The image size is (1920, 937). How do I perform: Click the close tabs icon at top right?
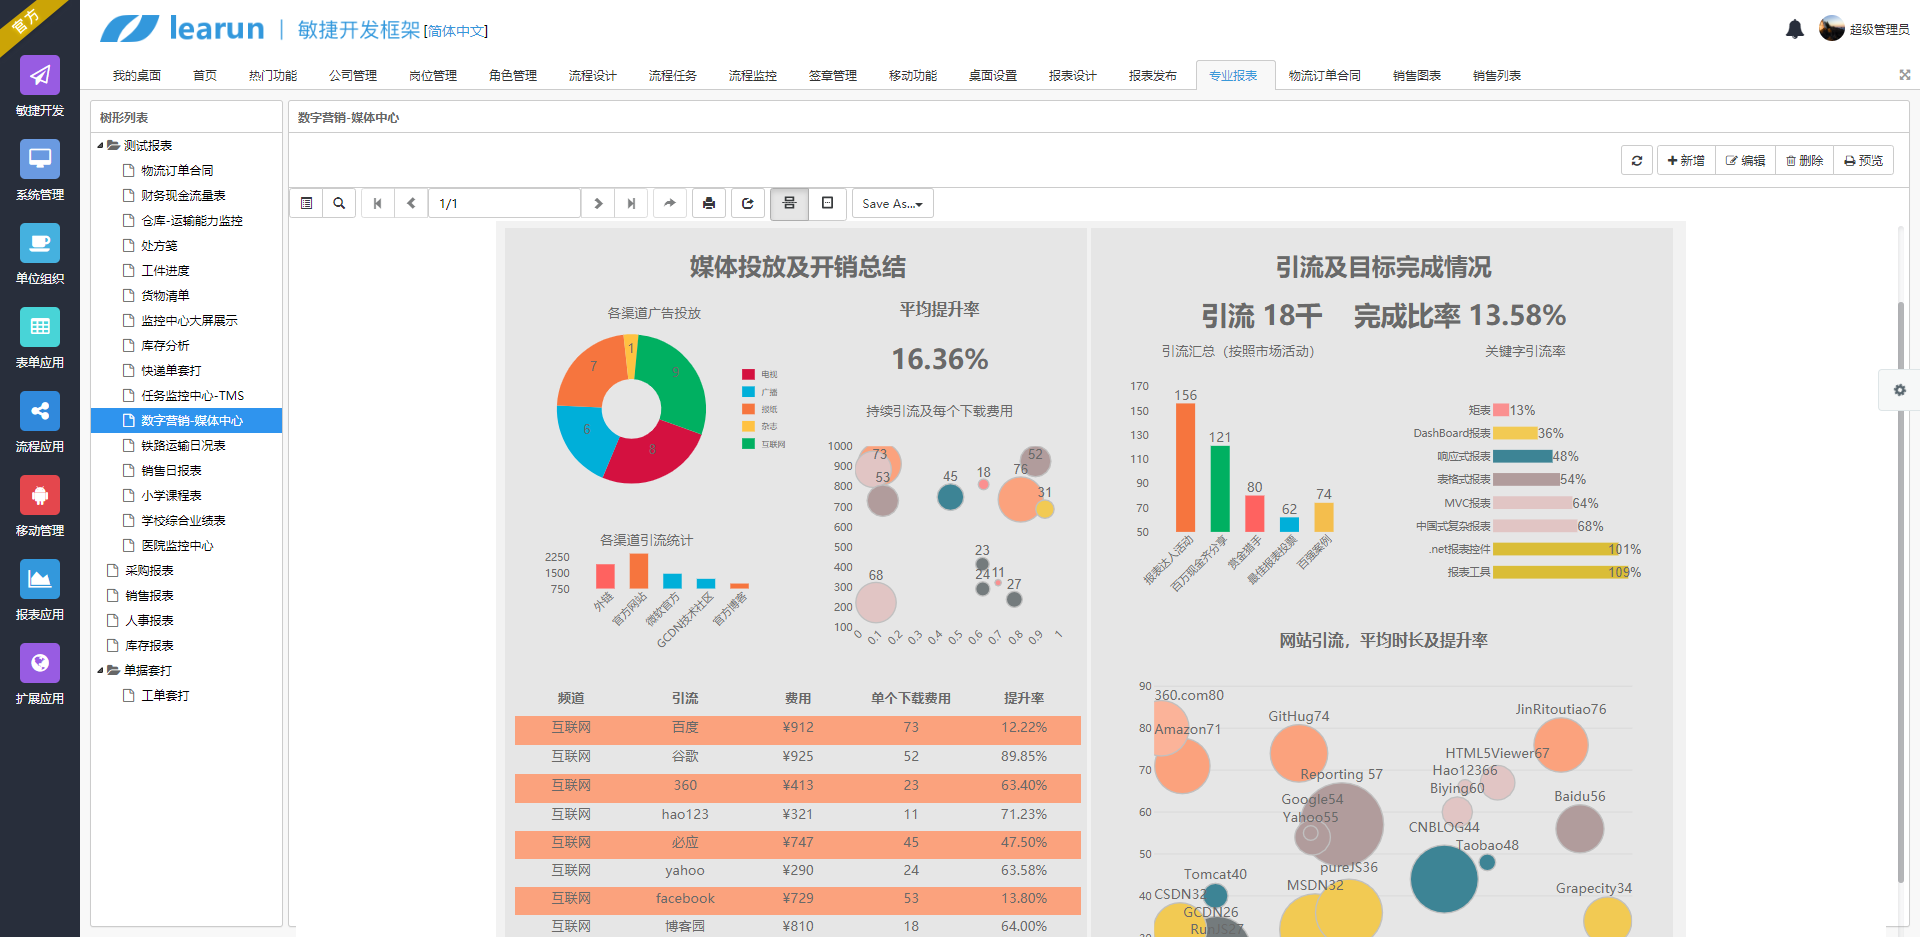[1905, 75]
